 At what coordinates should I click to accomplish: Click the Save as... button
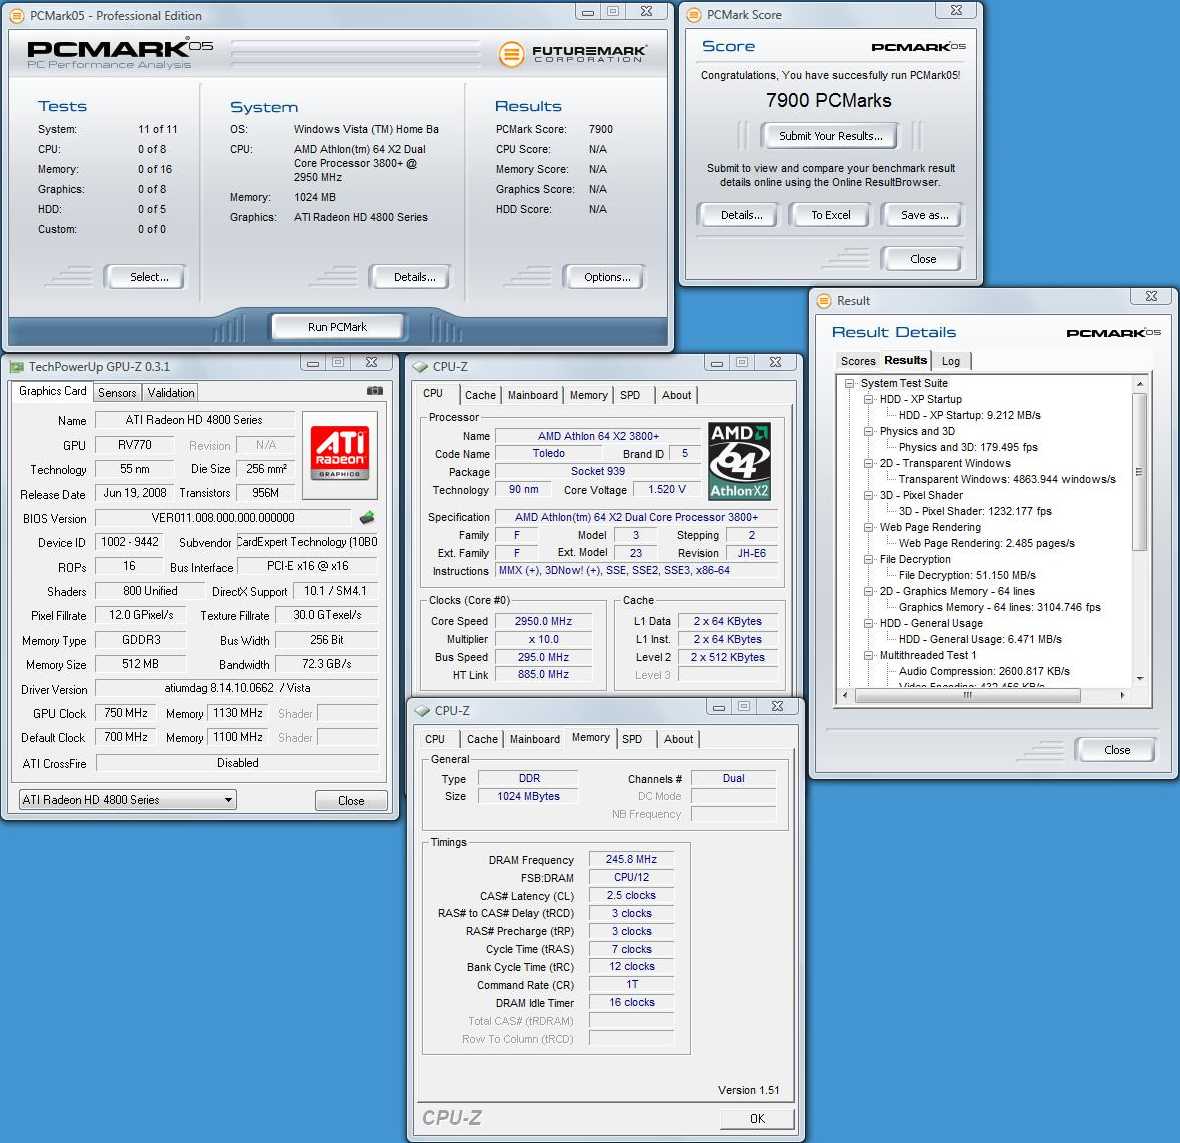(923, 215)
